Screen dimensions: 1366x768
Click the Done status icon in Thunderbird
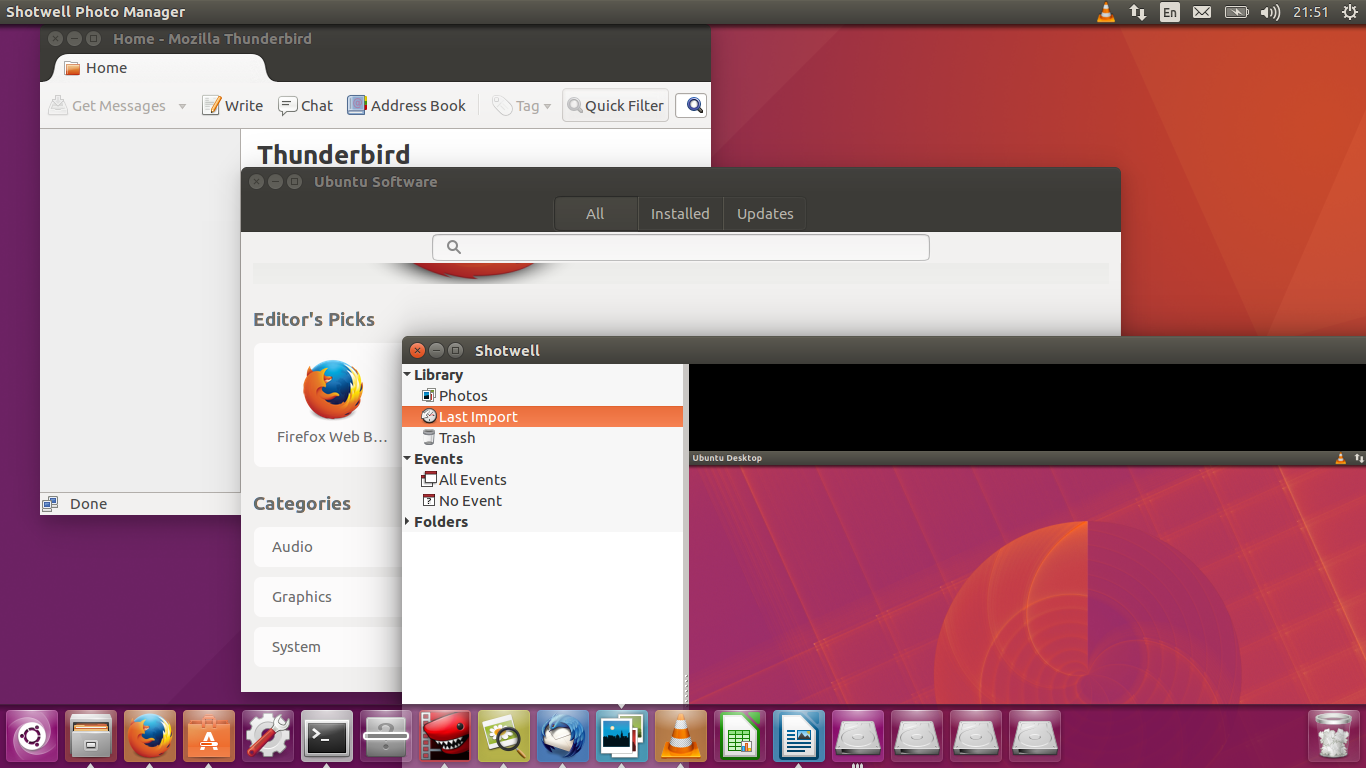coord(50,504)
